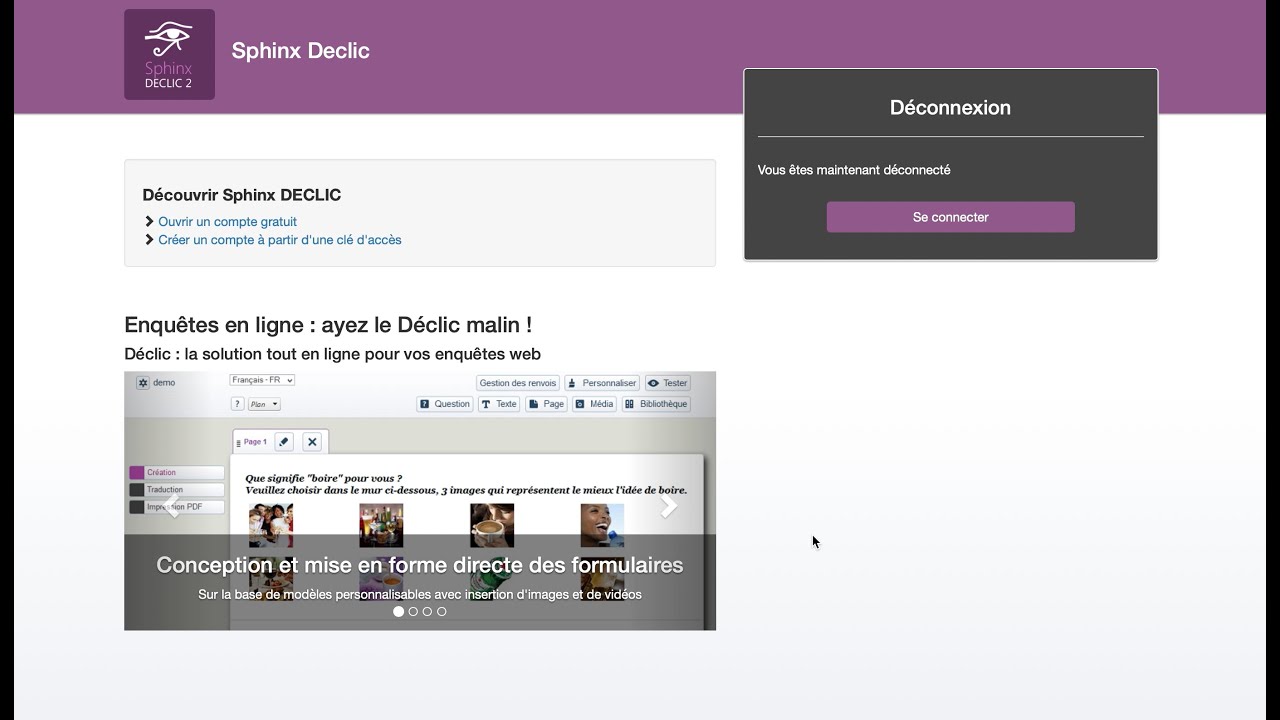Select the third carousel indicator dot
This screenshot has width=1280, height=720.
pos(427,611)
